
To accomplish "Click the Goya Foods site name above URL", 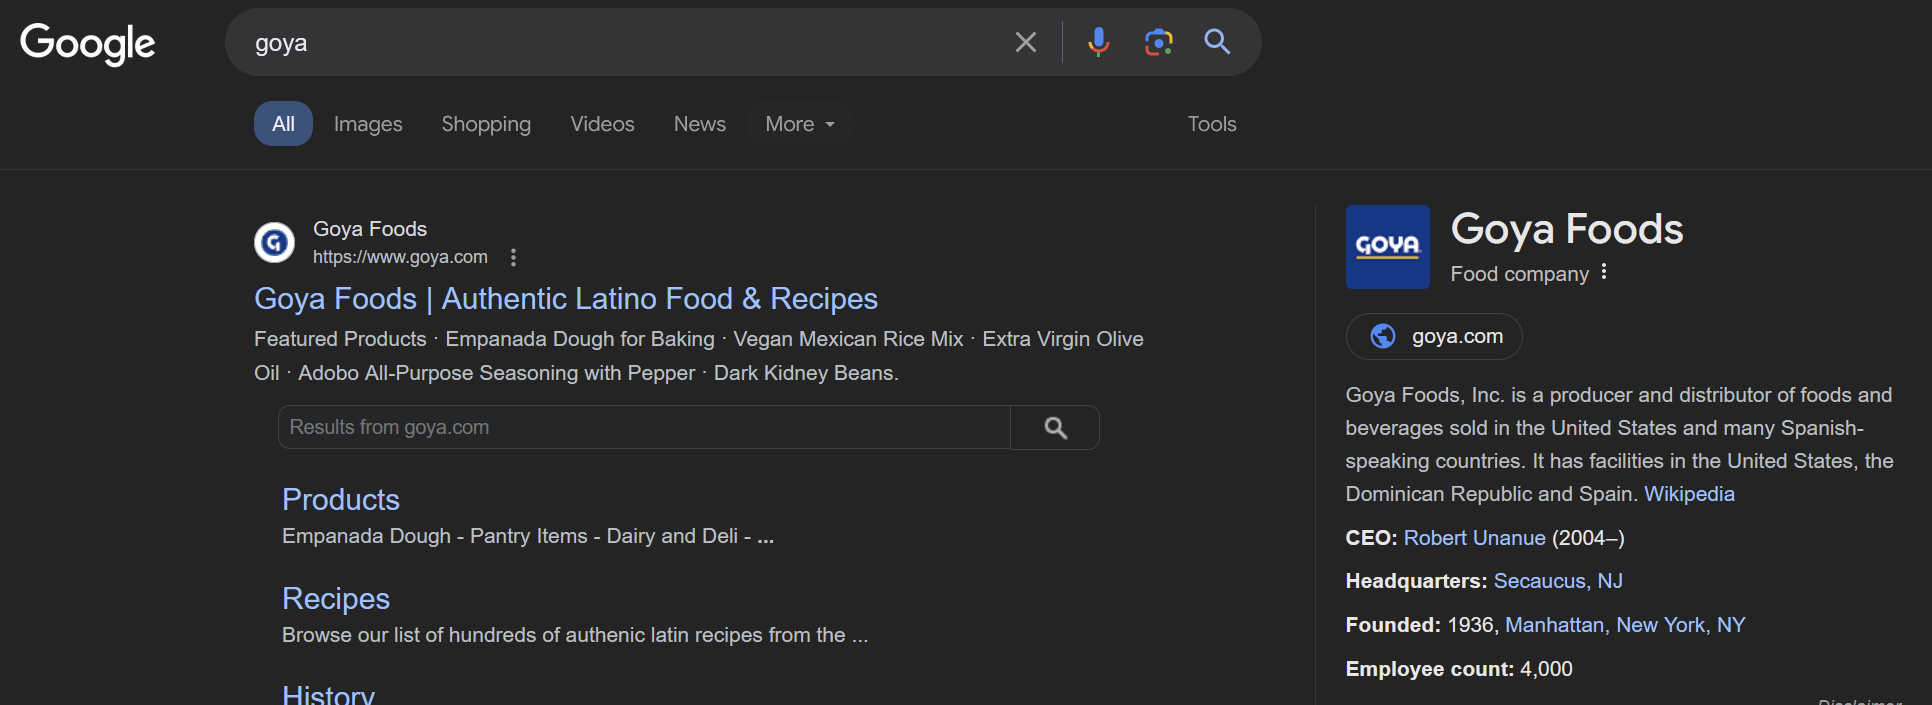I will click(370, 229).
